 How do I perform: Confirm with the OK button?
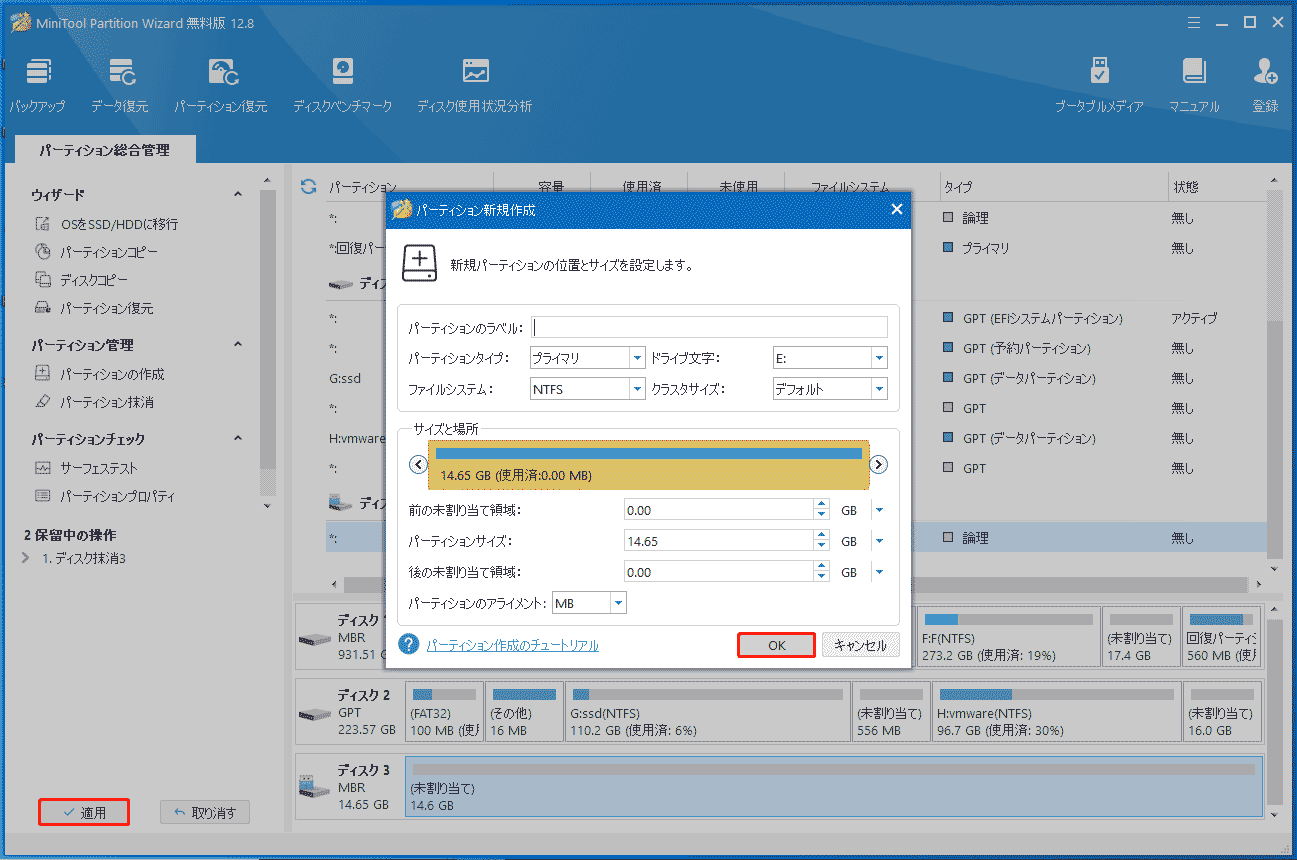point(777,645)
